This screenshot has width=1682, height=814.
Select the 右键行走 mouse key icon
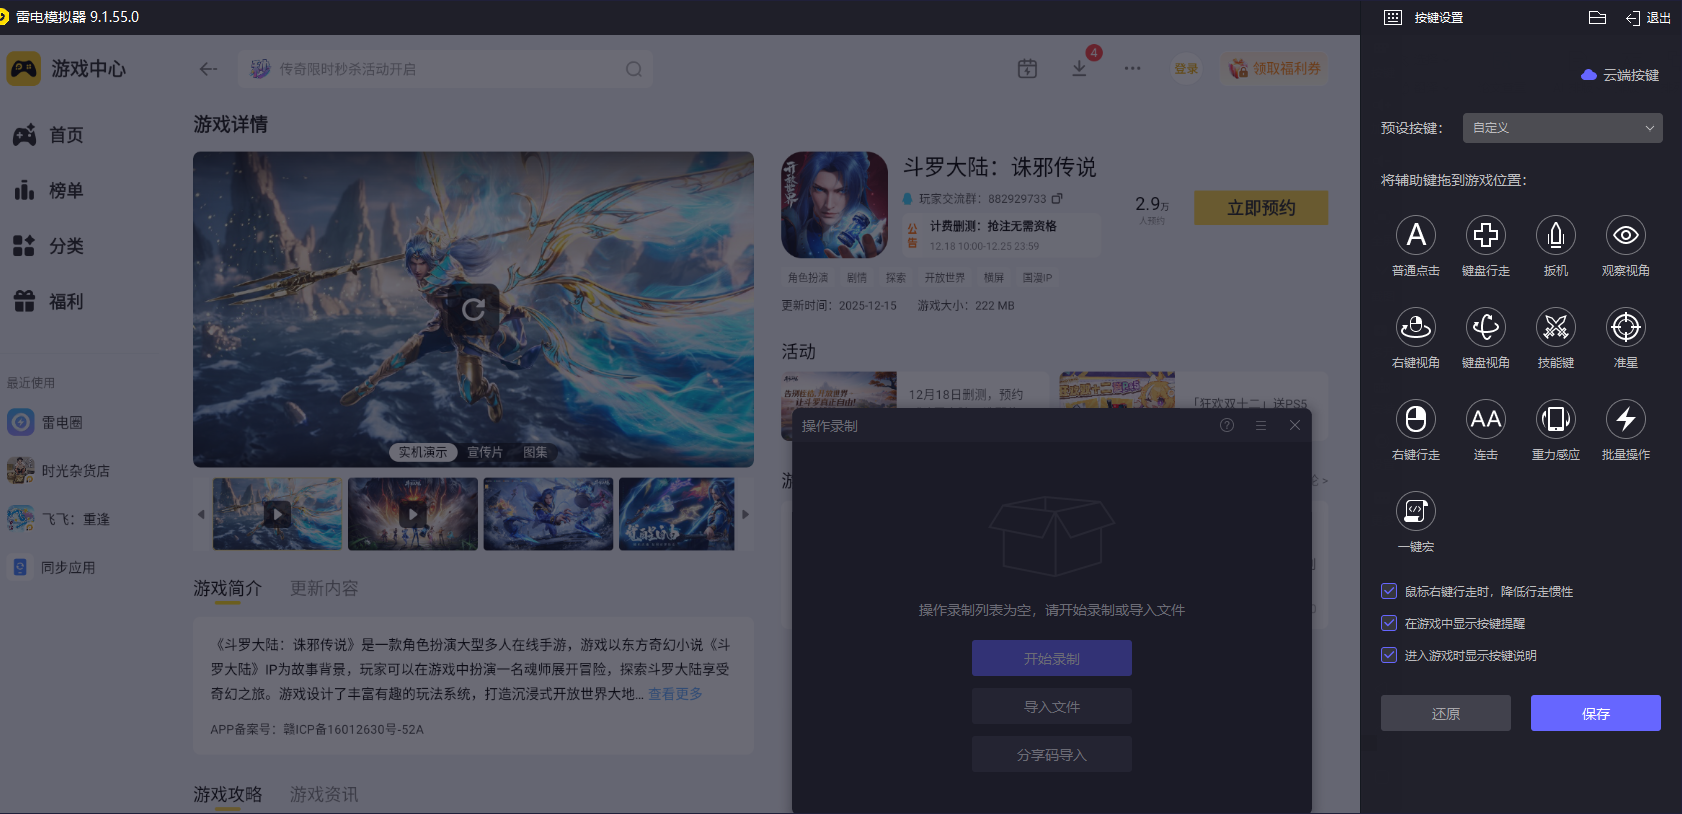[1416, 419]
